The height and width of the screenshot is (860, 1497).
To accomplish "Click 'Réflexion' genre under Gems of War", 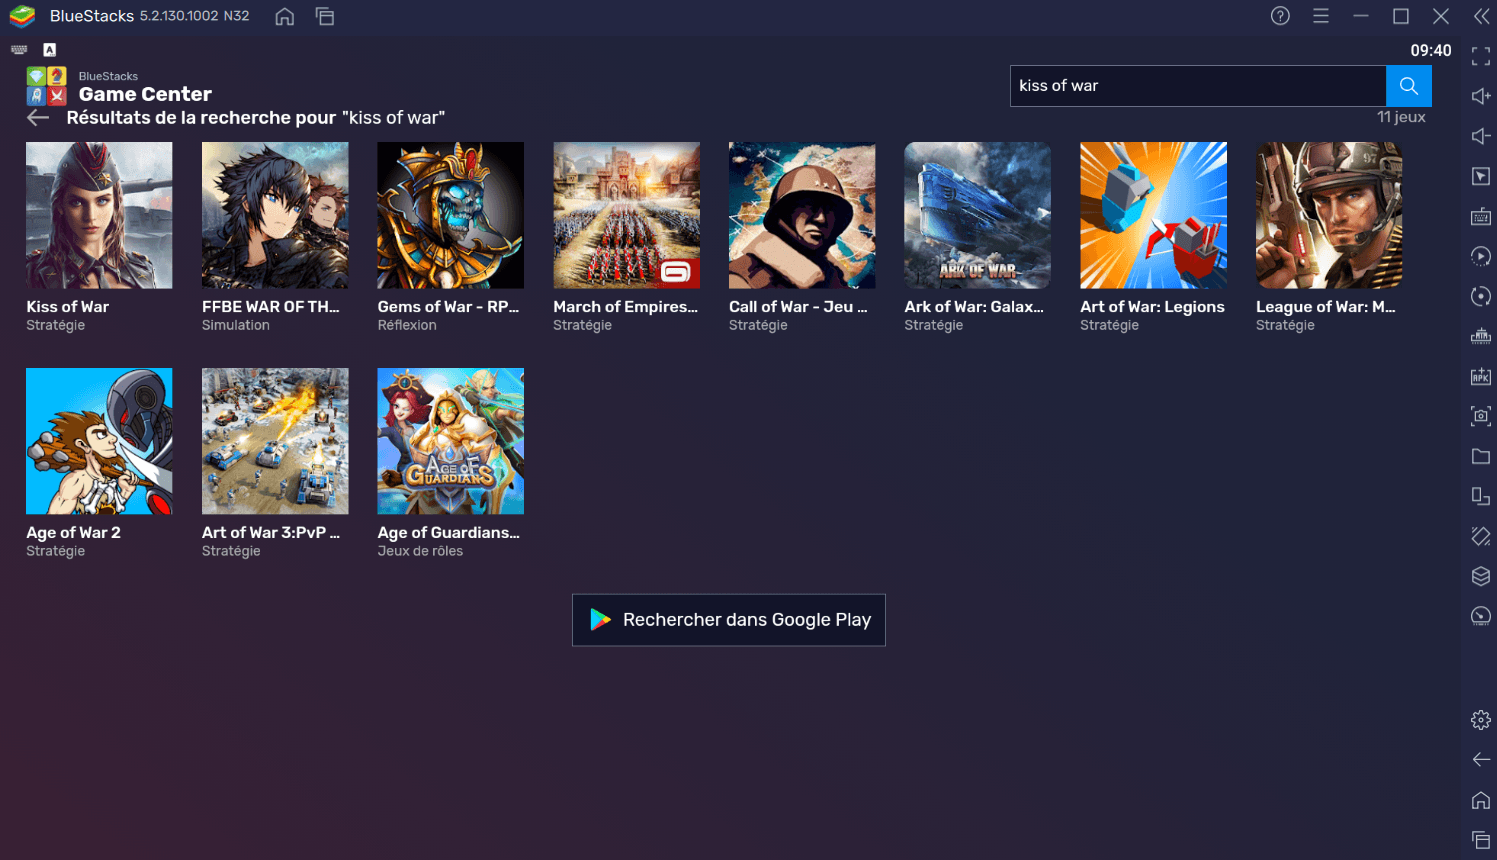I will tap(407, 325).
